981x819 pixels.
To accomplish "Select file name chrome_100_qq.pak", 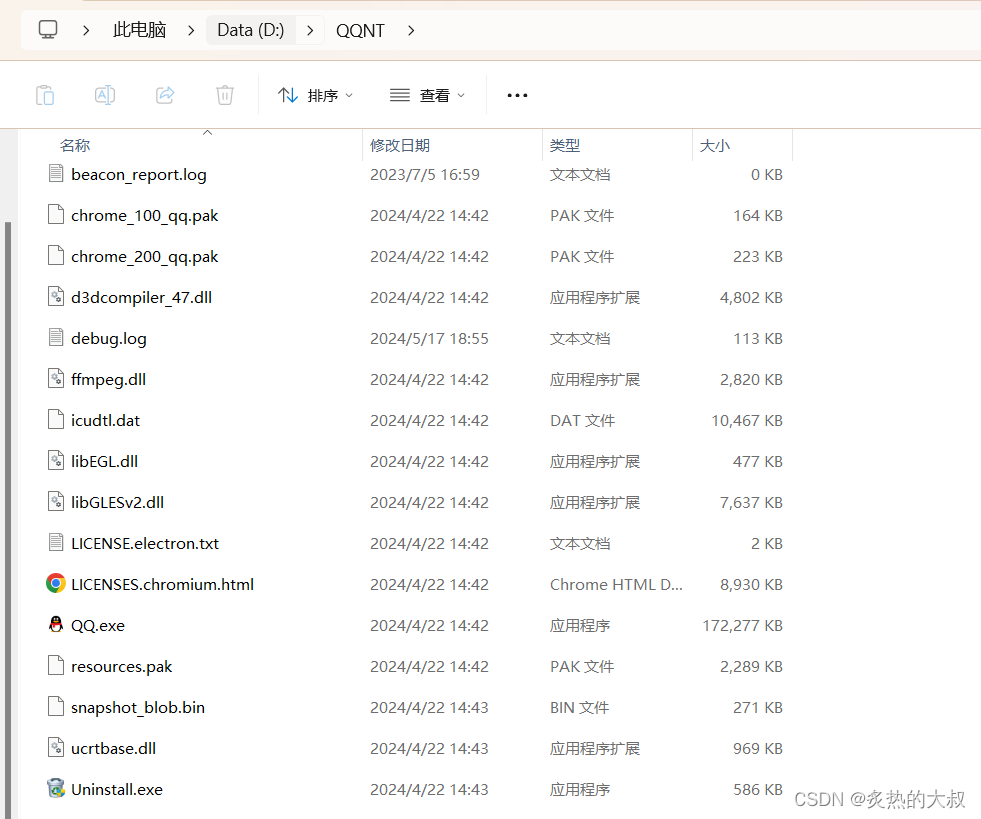I will point(145,216).
